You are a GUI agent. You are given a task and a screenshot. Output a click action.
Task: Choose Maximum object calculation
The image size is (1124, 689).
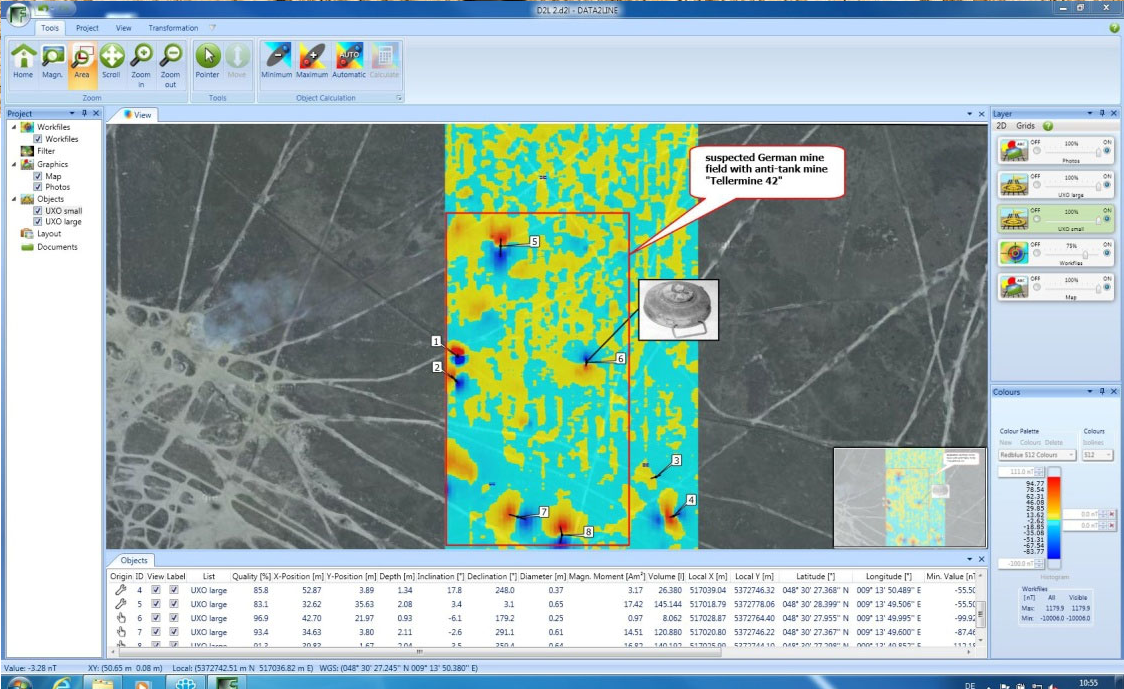312,60
